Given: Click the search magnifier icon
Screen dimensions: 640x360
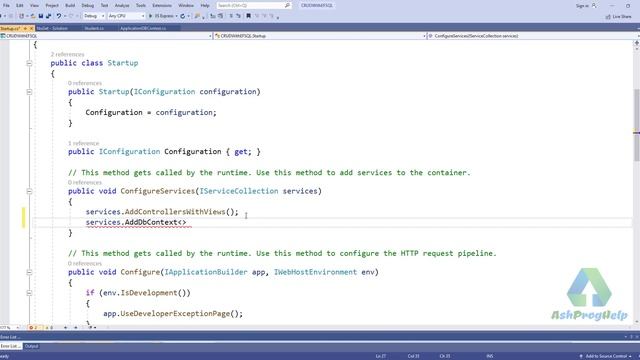Looking at the screenshot, I should pyautogui.click(x=287, y=5).
